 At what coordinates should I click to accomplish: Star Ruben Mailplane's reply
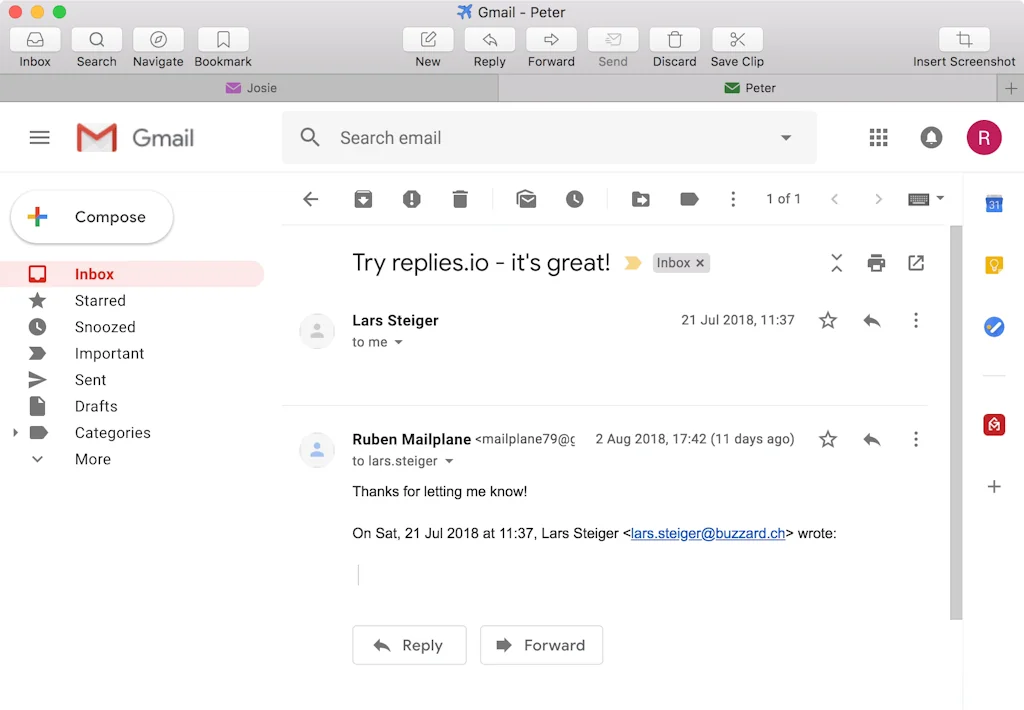pos(827,438)
